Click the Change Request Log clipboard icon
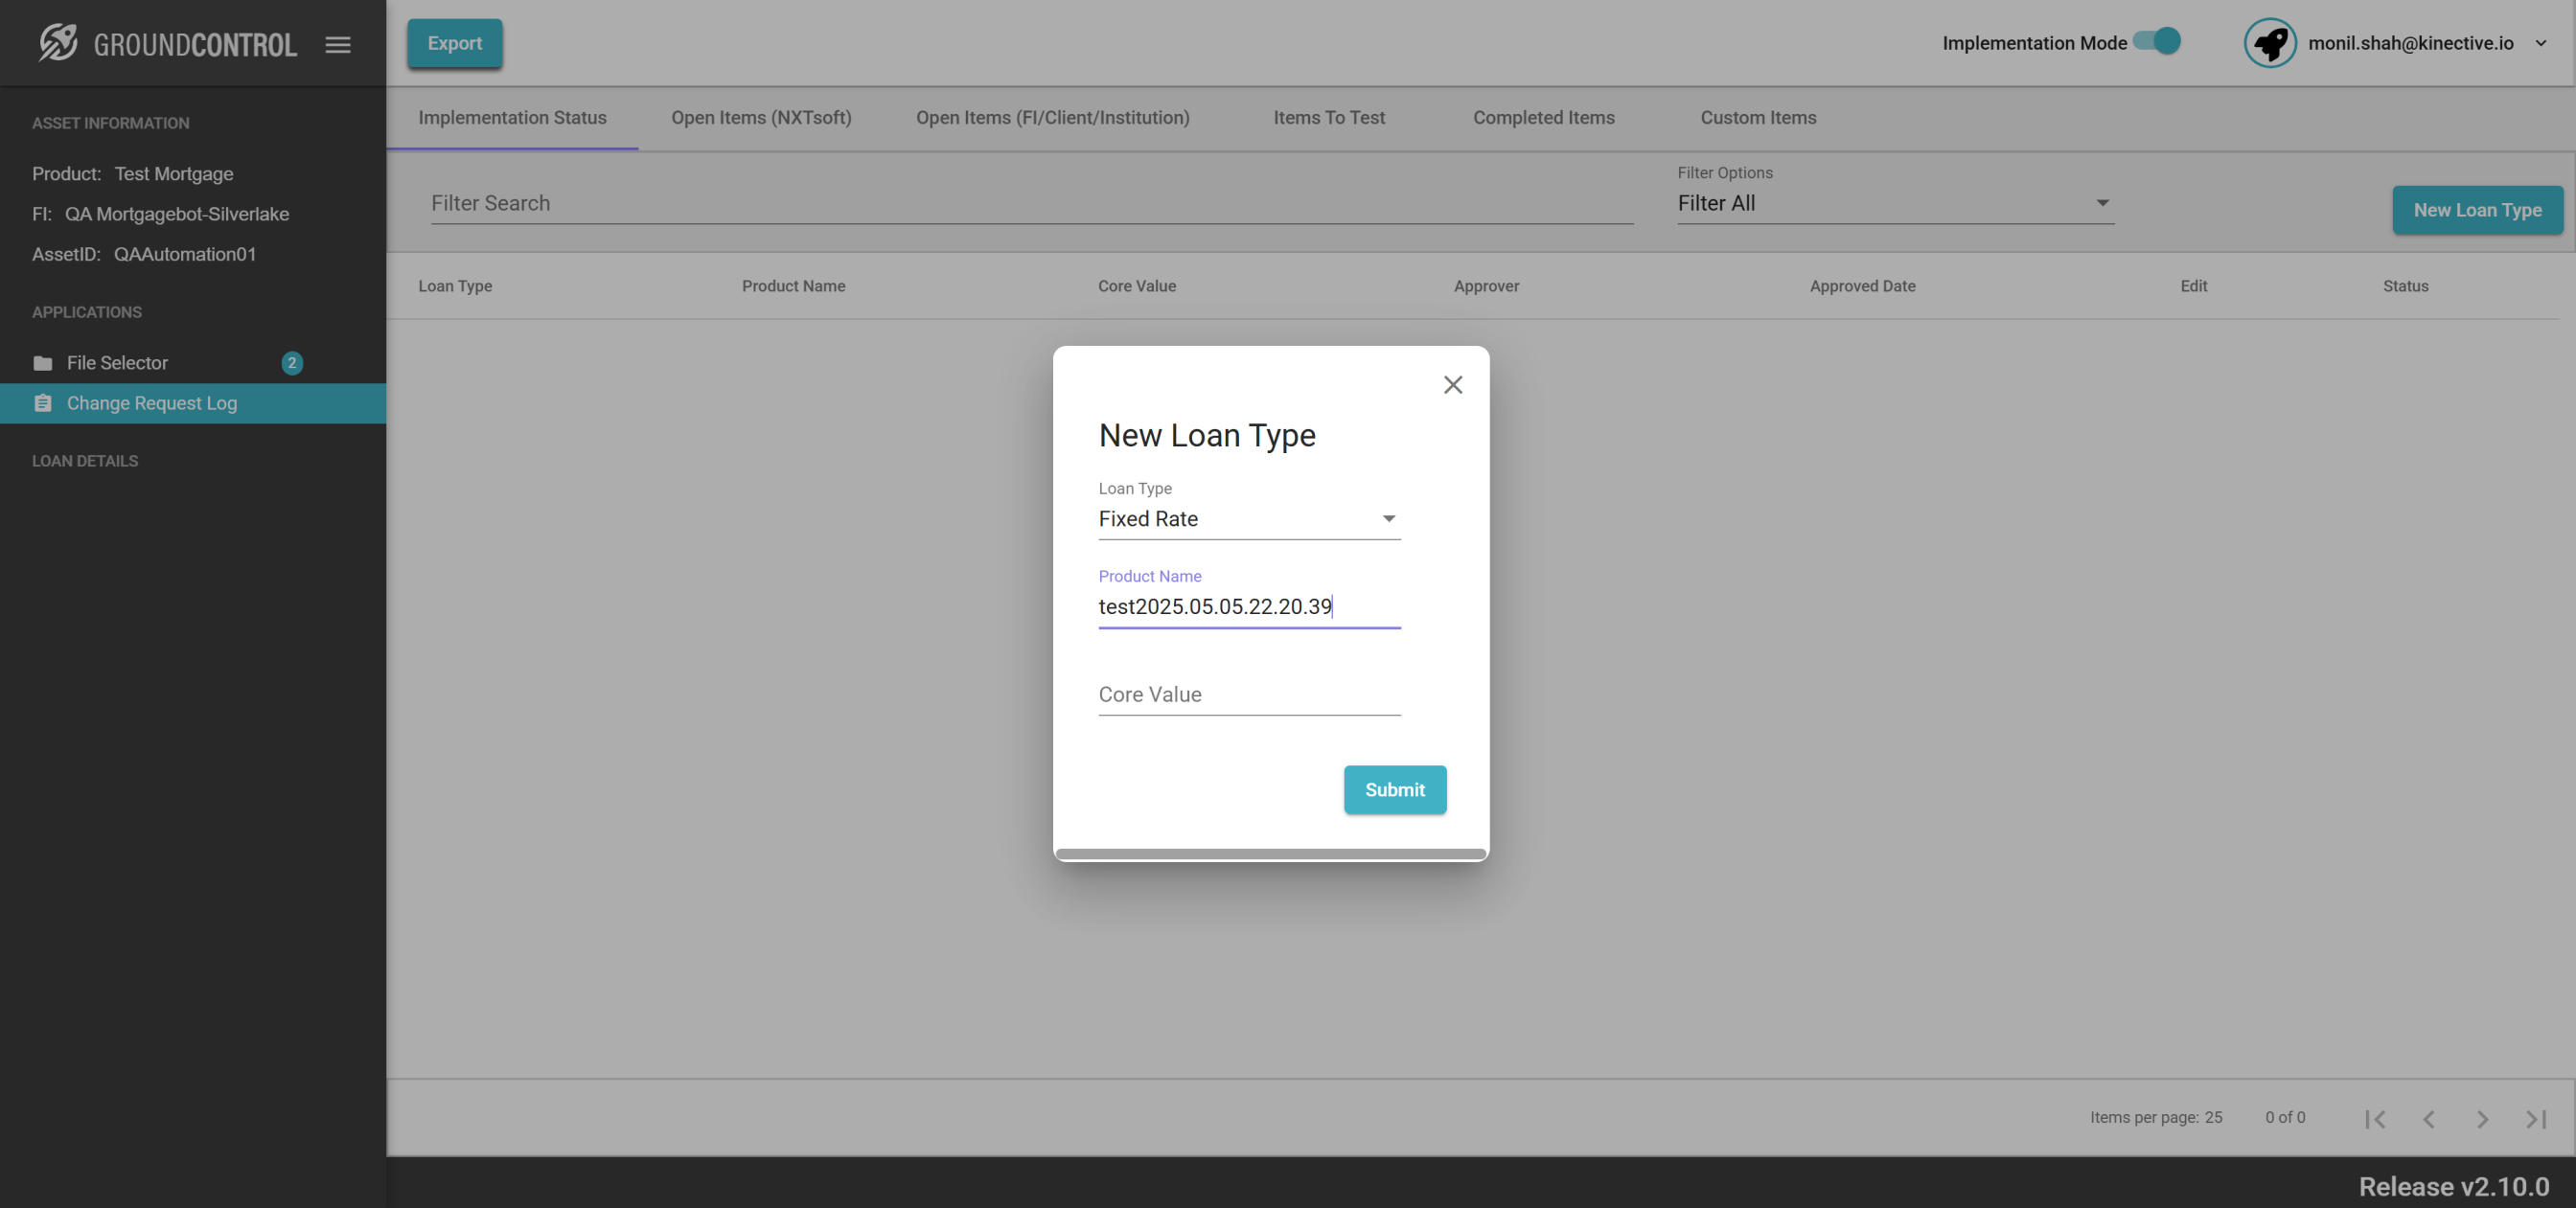Screen dimensions: 2576x1208 [42, 403]
